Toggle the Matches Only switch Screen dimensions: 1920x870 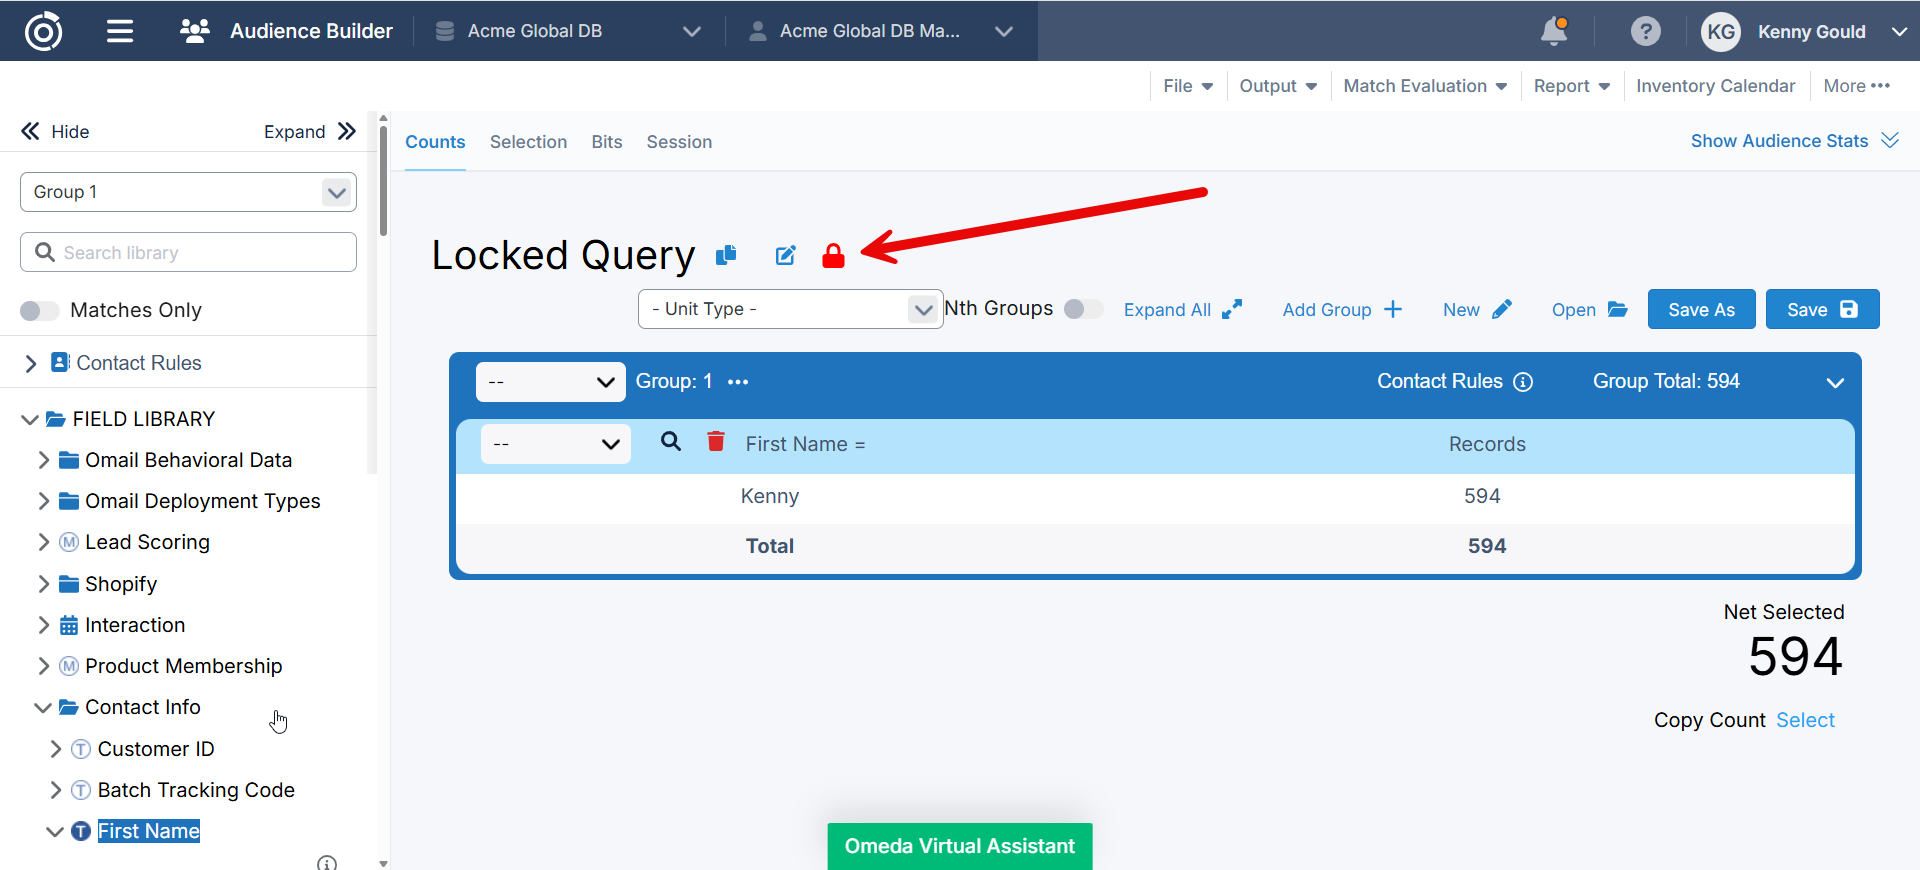coord(40,311)
